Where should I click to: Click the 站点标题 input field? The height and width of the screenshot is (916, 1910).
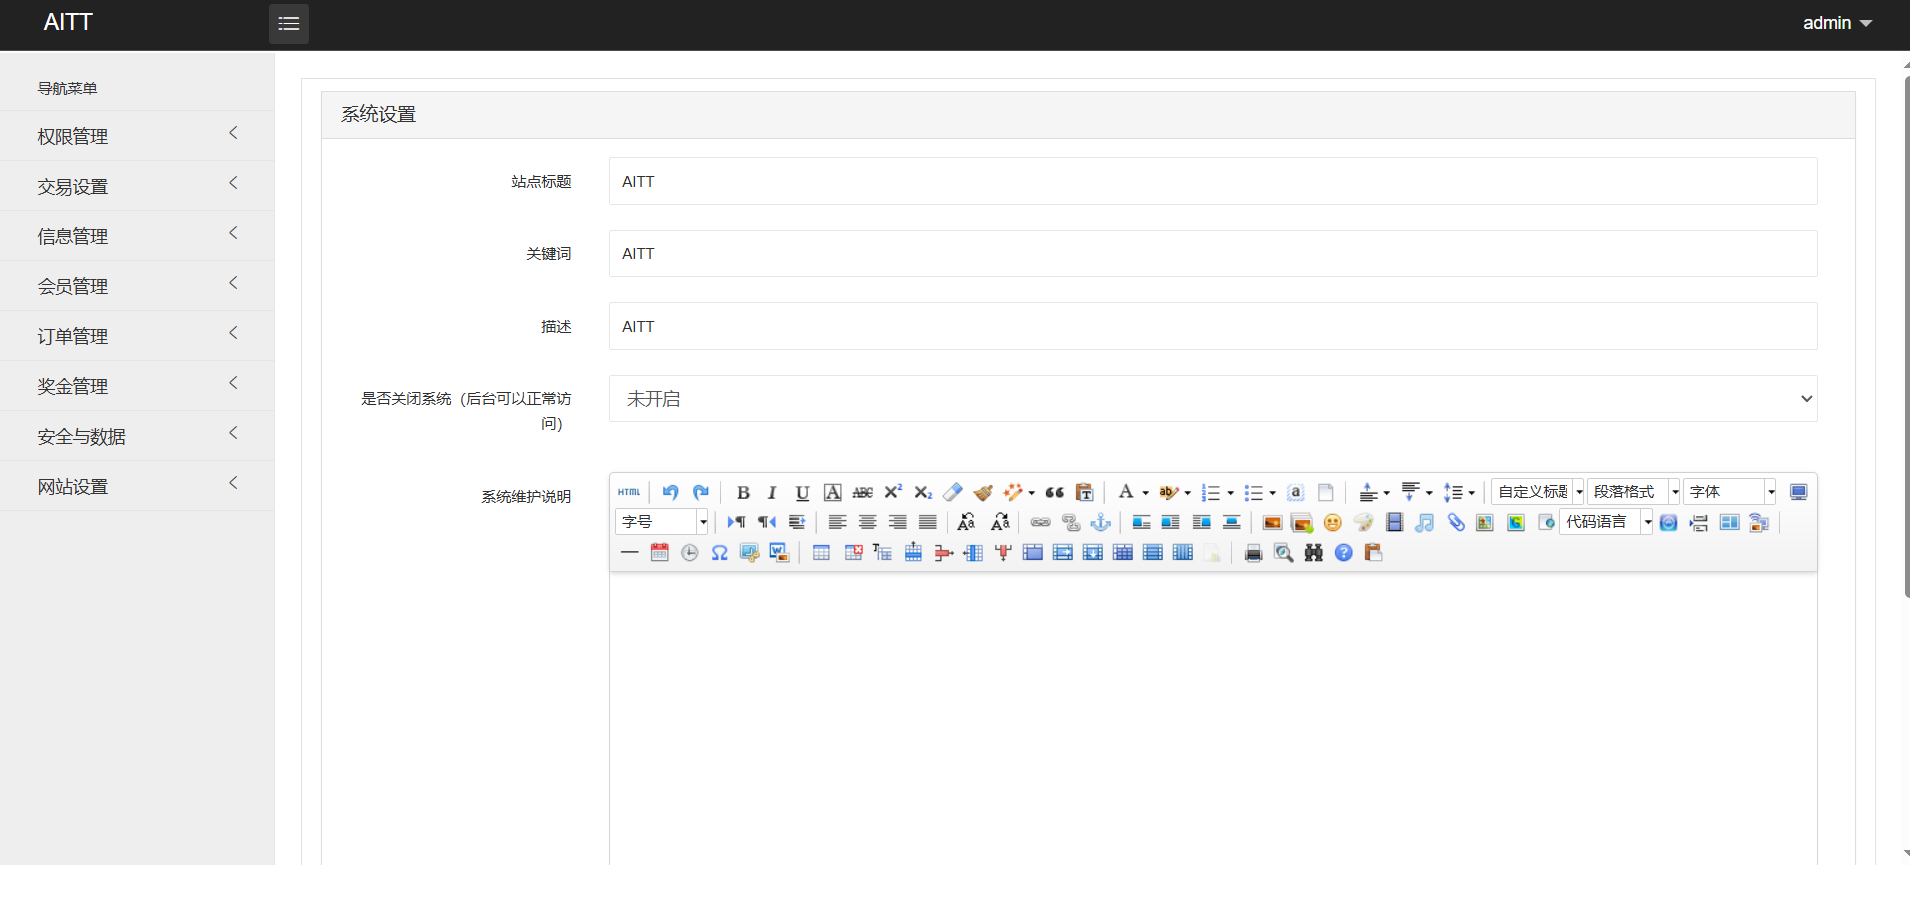click(x=1212, y=181)
